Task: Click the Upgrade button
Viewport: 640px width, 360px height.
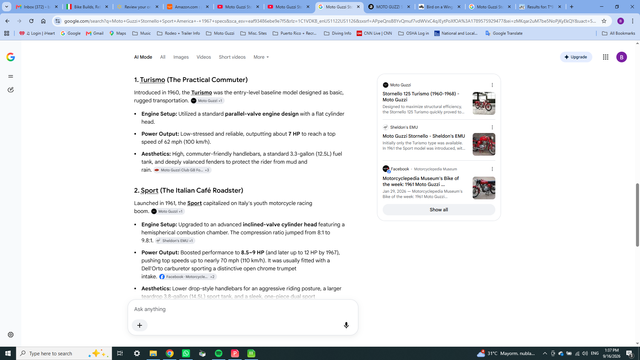Action: [x=576, y=57]
